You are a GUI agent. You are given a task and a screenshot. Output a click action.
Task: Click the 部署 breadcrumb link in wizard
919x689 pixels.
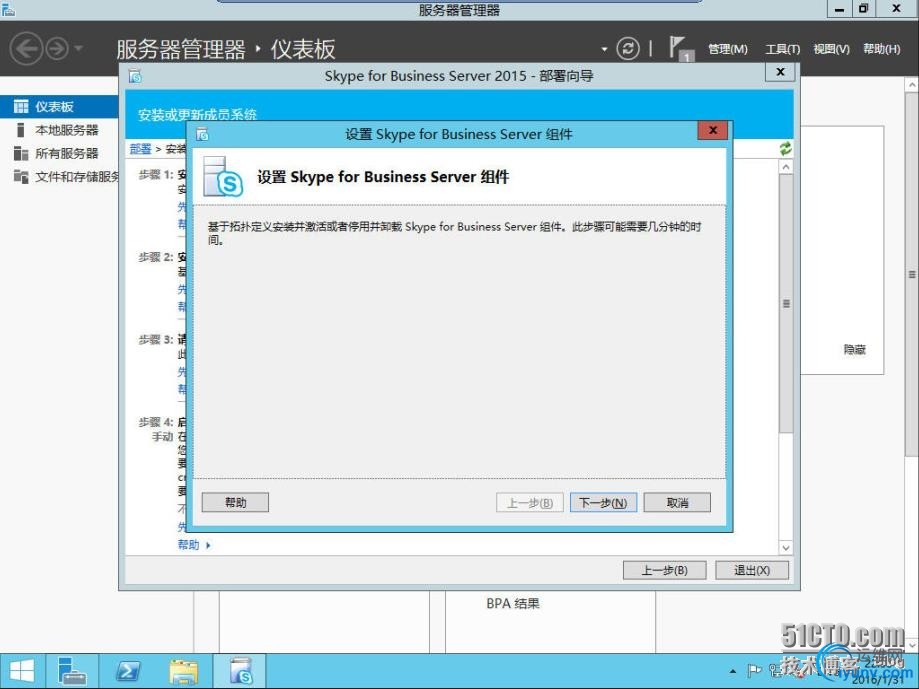(x=141, y=149)
